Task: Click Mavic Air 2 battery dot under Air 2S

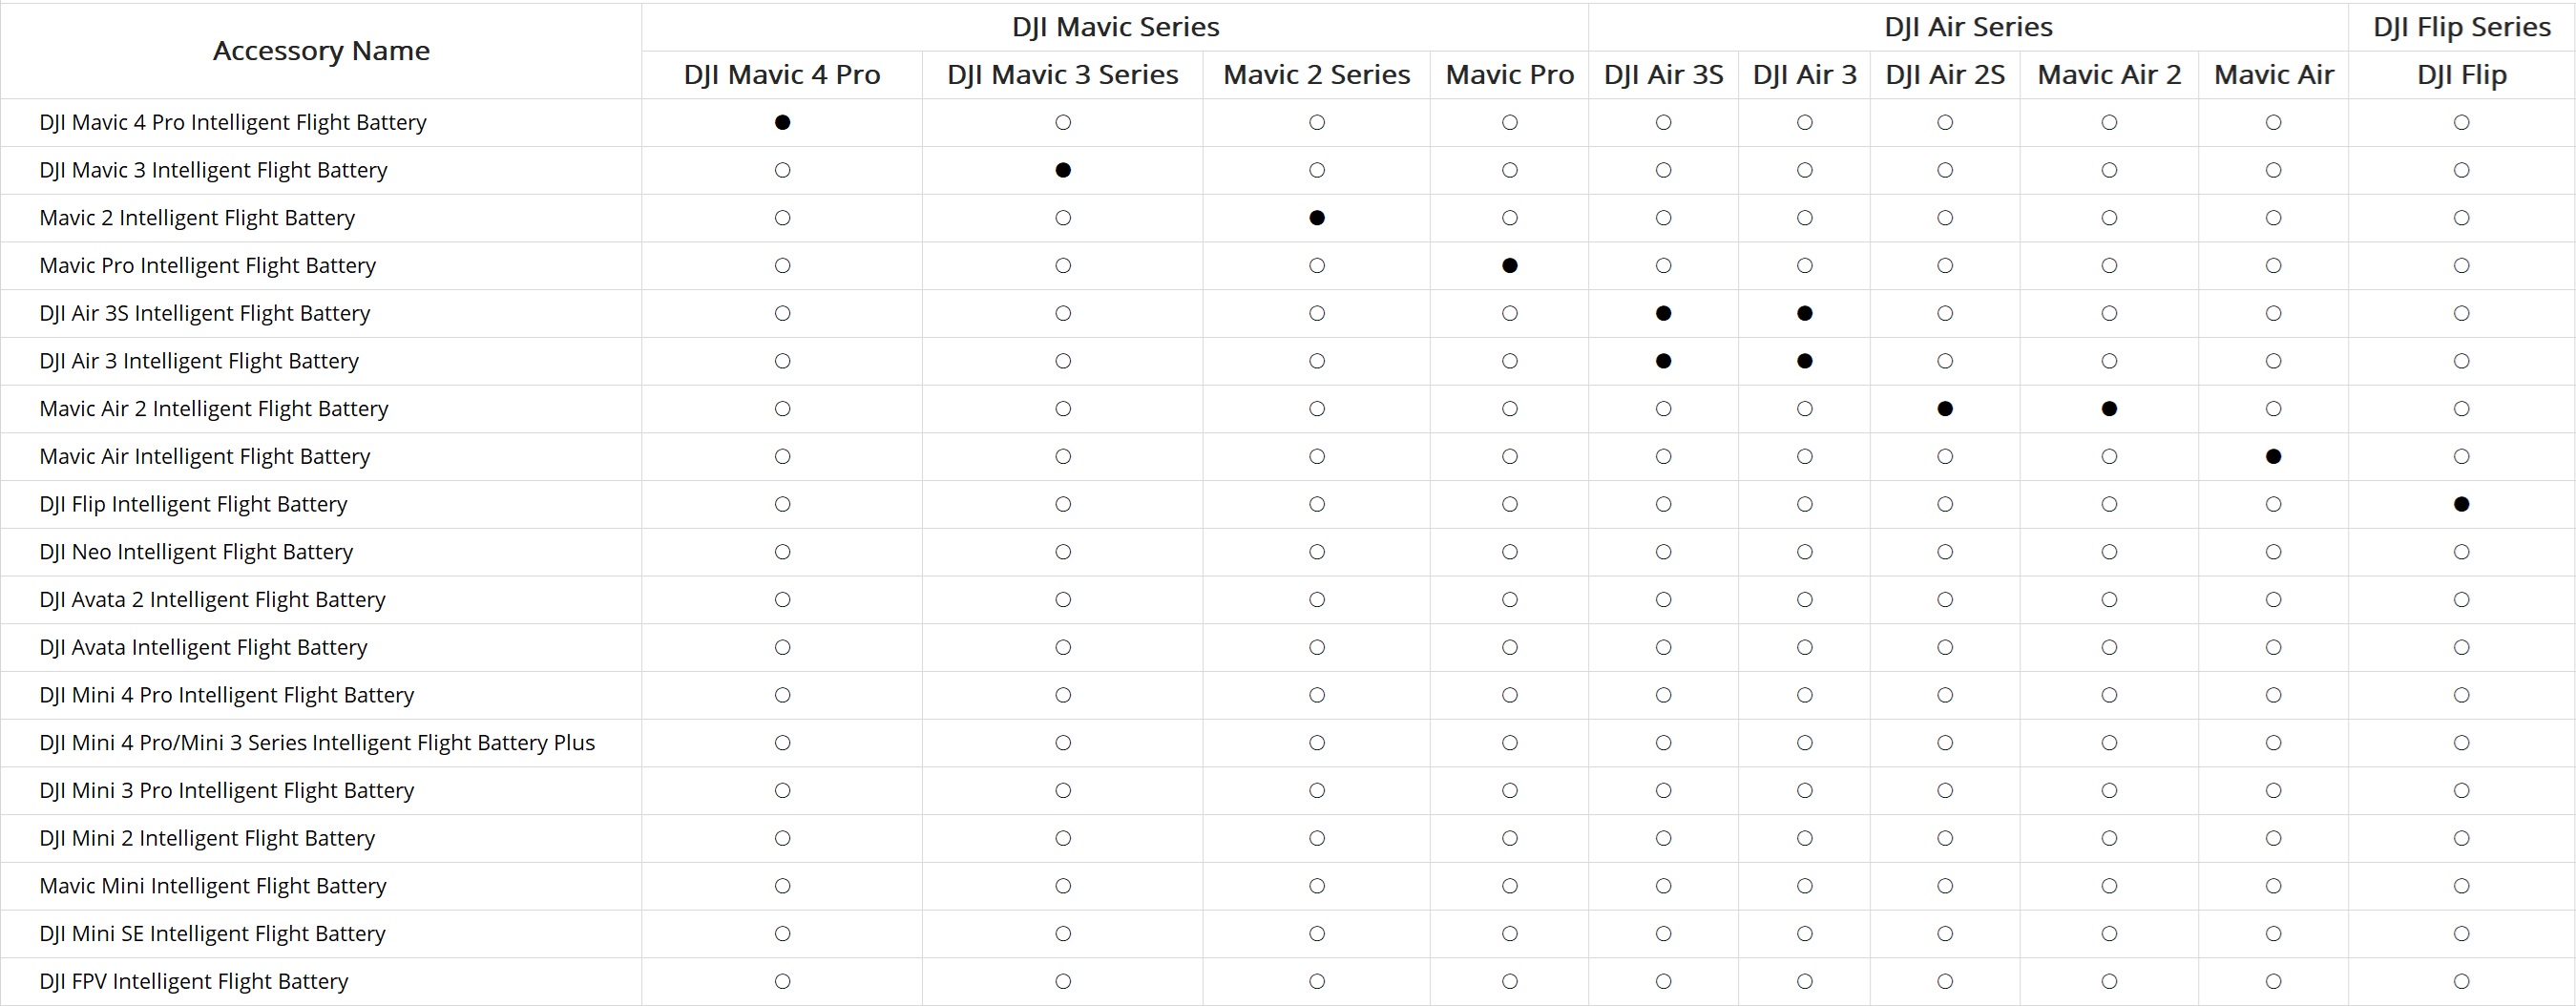Action: click(x=1945, y=409)
